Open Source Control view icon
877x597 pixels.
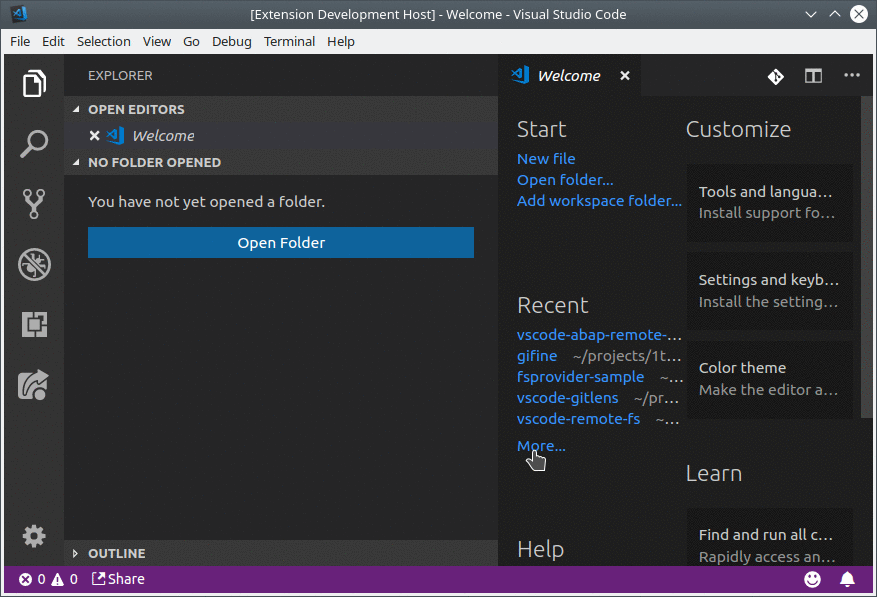pyautogui.click(x=34, y=204)
